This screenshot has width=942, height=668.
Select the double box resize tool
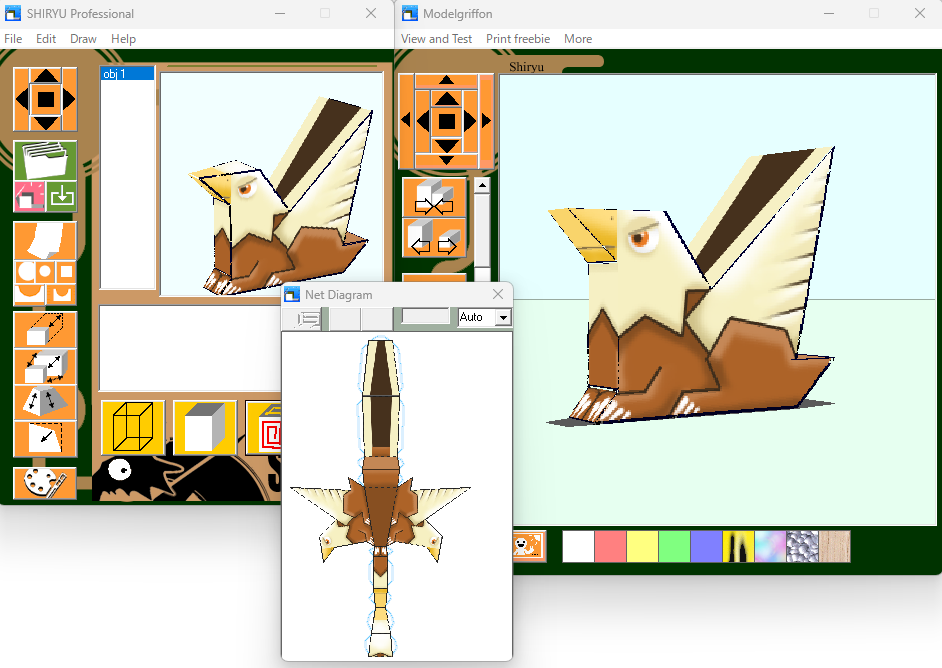pos(45,366)
